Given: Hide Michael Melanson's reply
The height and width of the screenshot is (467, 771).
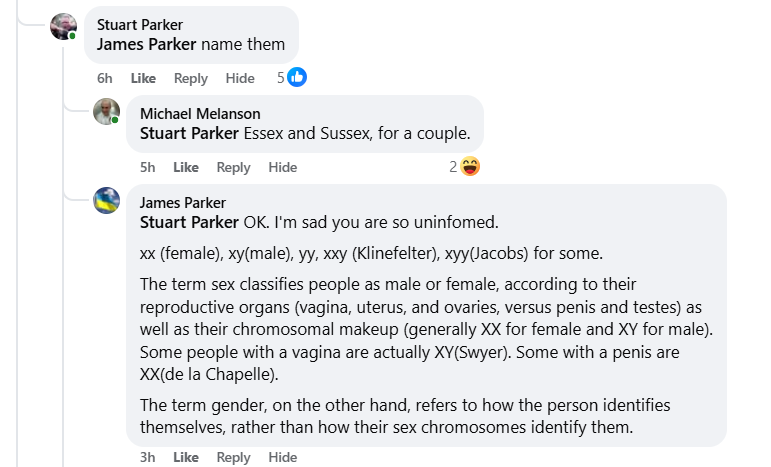Looking at the screenshot, I should pos(283,168).
